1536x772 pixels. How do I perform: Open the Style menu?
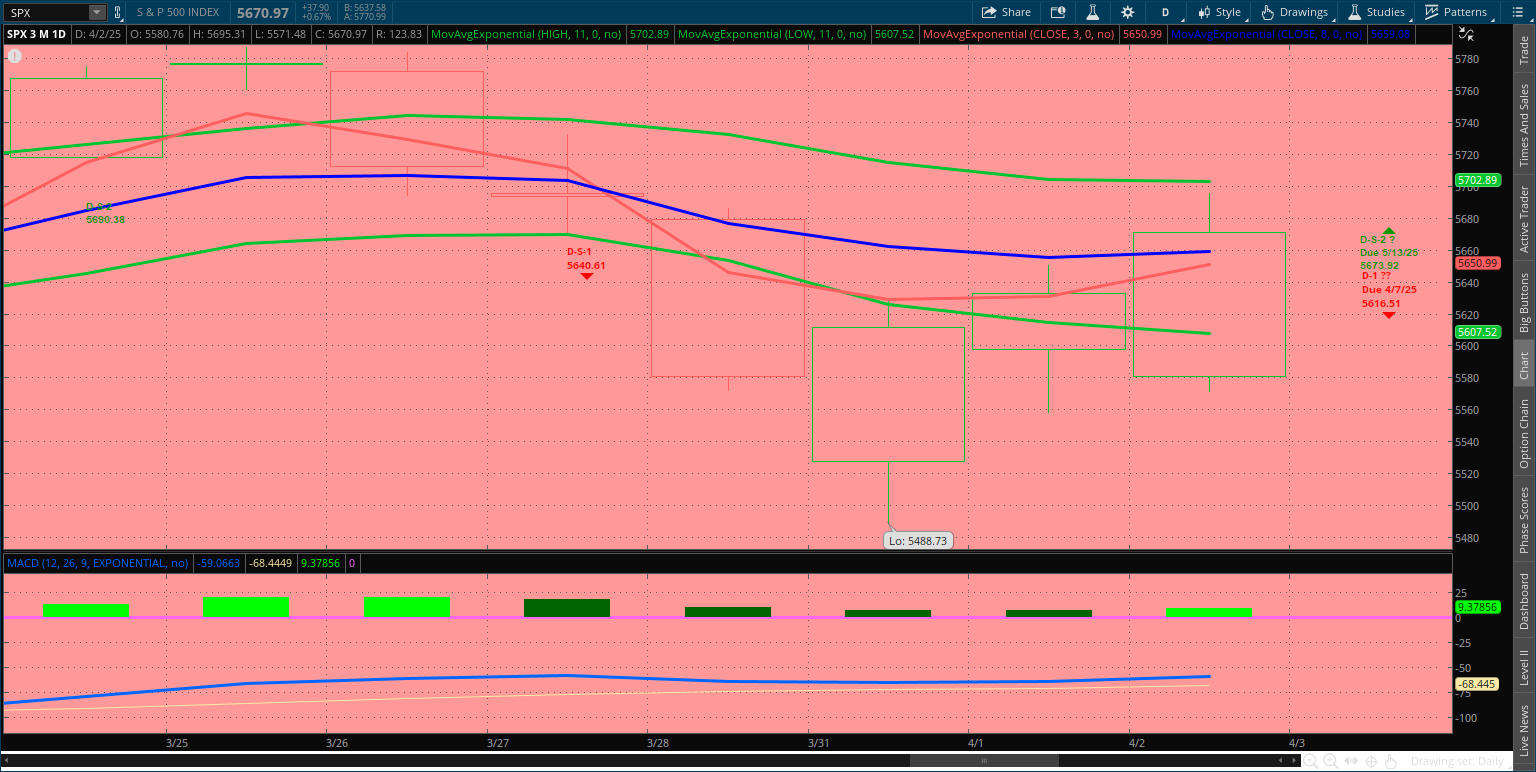coord(1219,12)
